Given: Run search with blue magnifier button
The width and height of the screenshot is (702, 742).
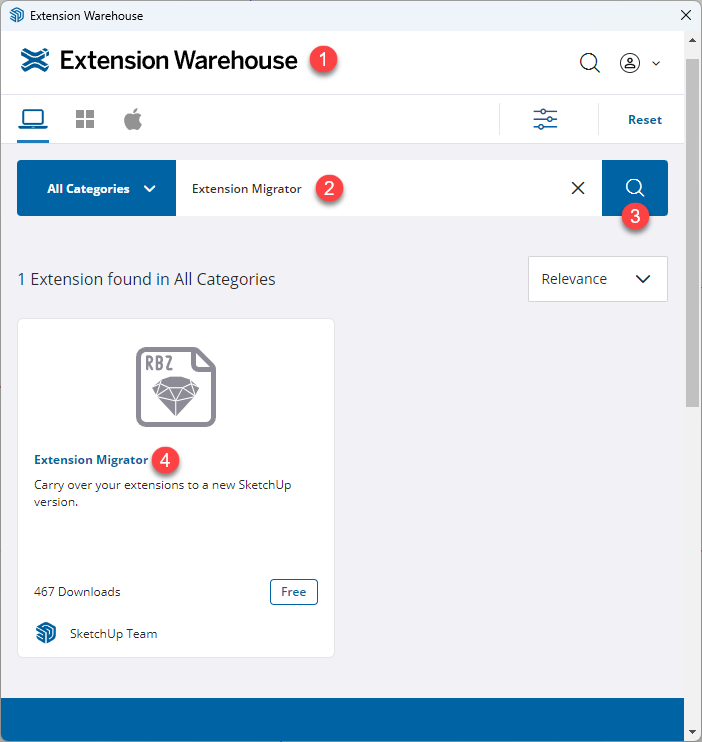Looking at the screenshot, I should coord(635,188).
